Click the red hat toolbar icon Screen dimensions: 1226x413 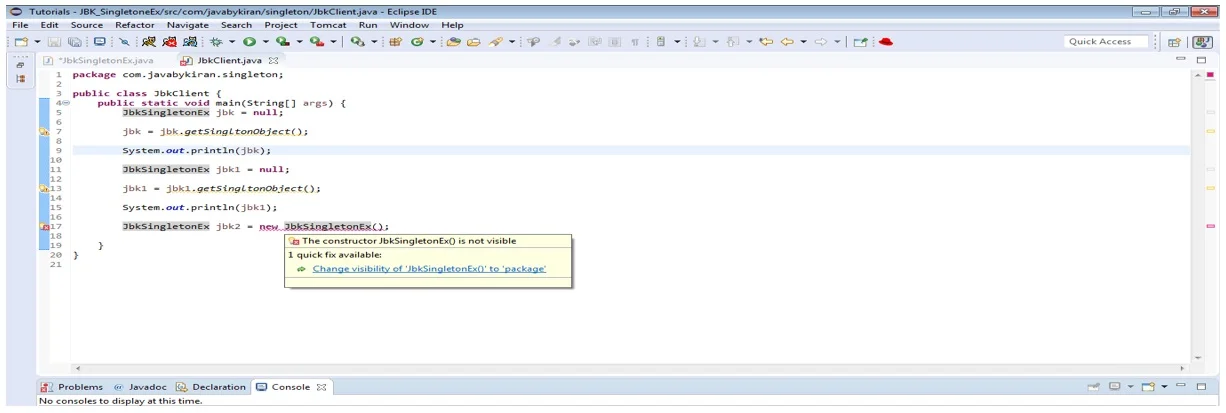885,42
